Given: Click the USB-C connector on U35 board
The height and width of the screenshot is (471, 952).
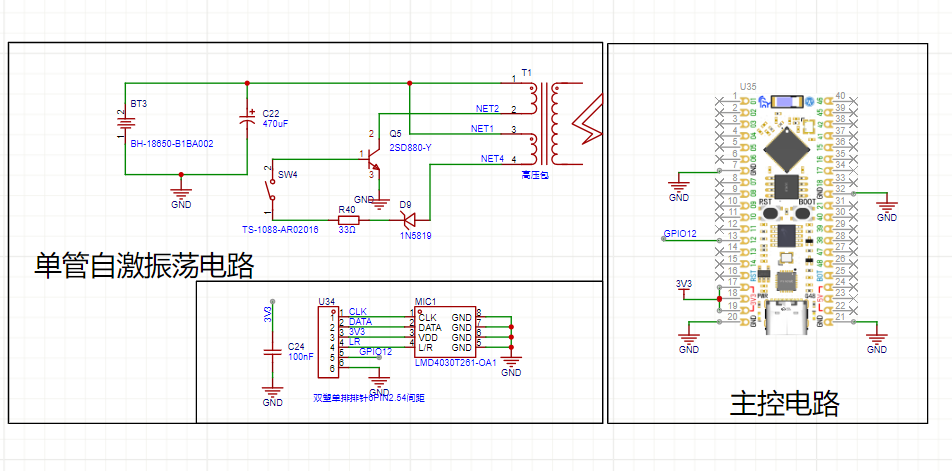Looking at the screenshot, I should pos(785,319).
